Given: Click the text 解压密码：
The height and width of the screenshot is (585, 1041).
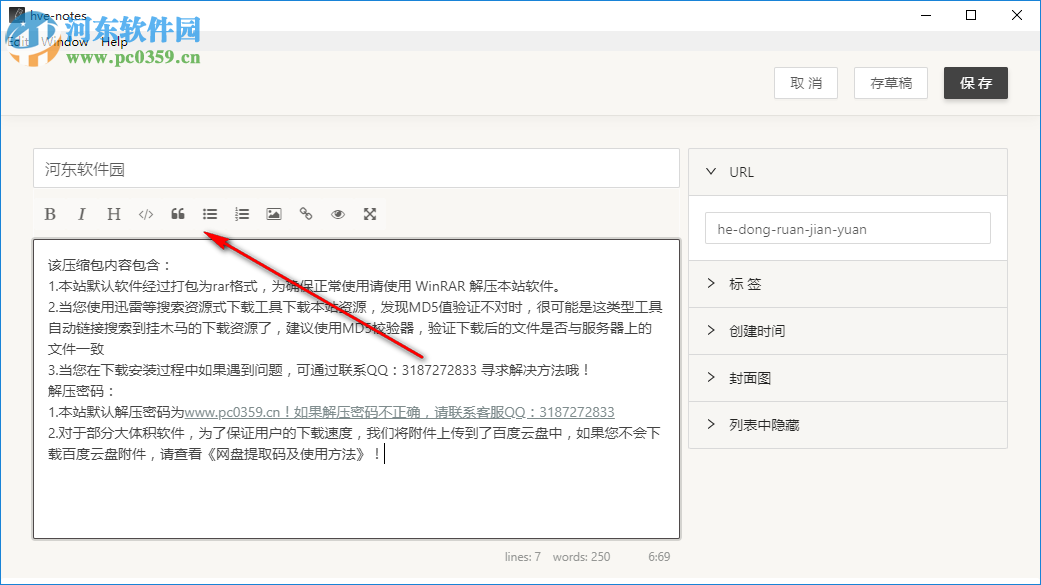Looking at the screenshot, I should pyautogui.click(x=81, y=391).
